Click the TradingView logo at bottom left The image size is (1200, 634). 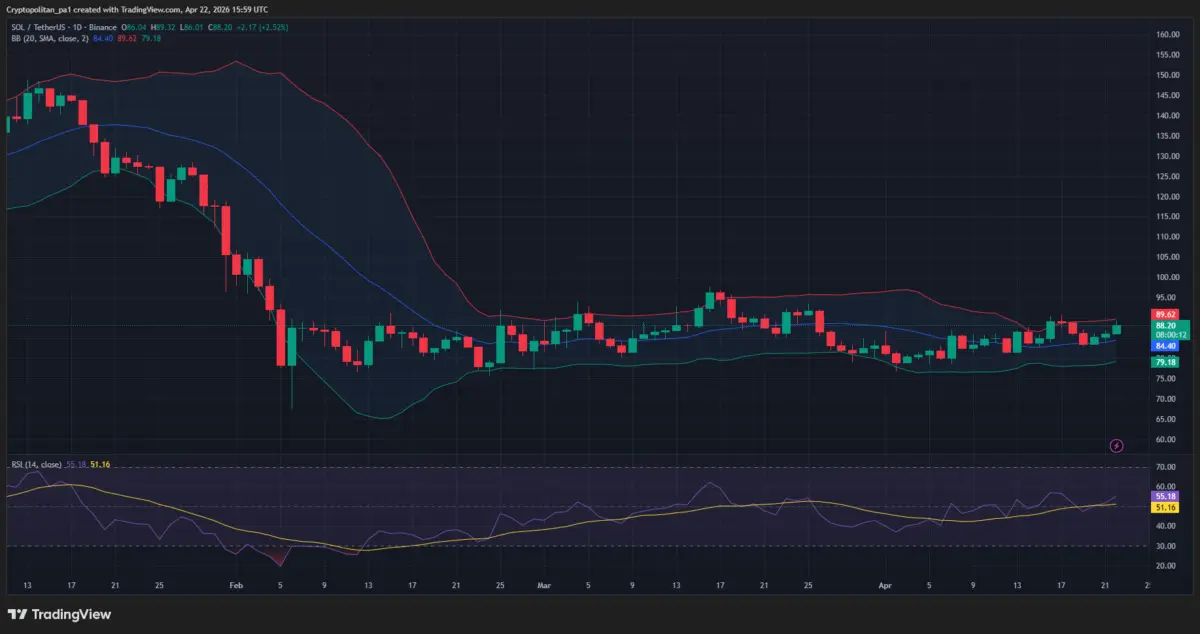point(59,614)
